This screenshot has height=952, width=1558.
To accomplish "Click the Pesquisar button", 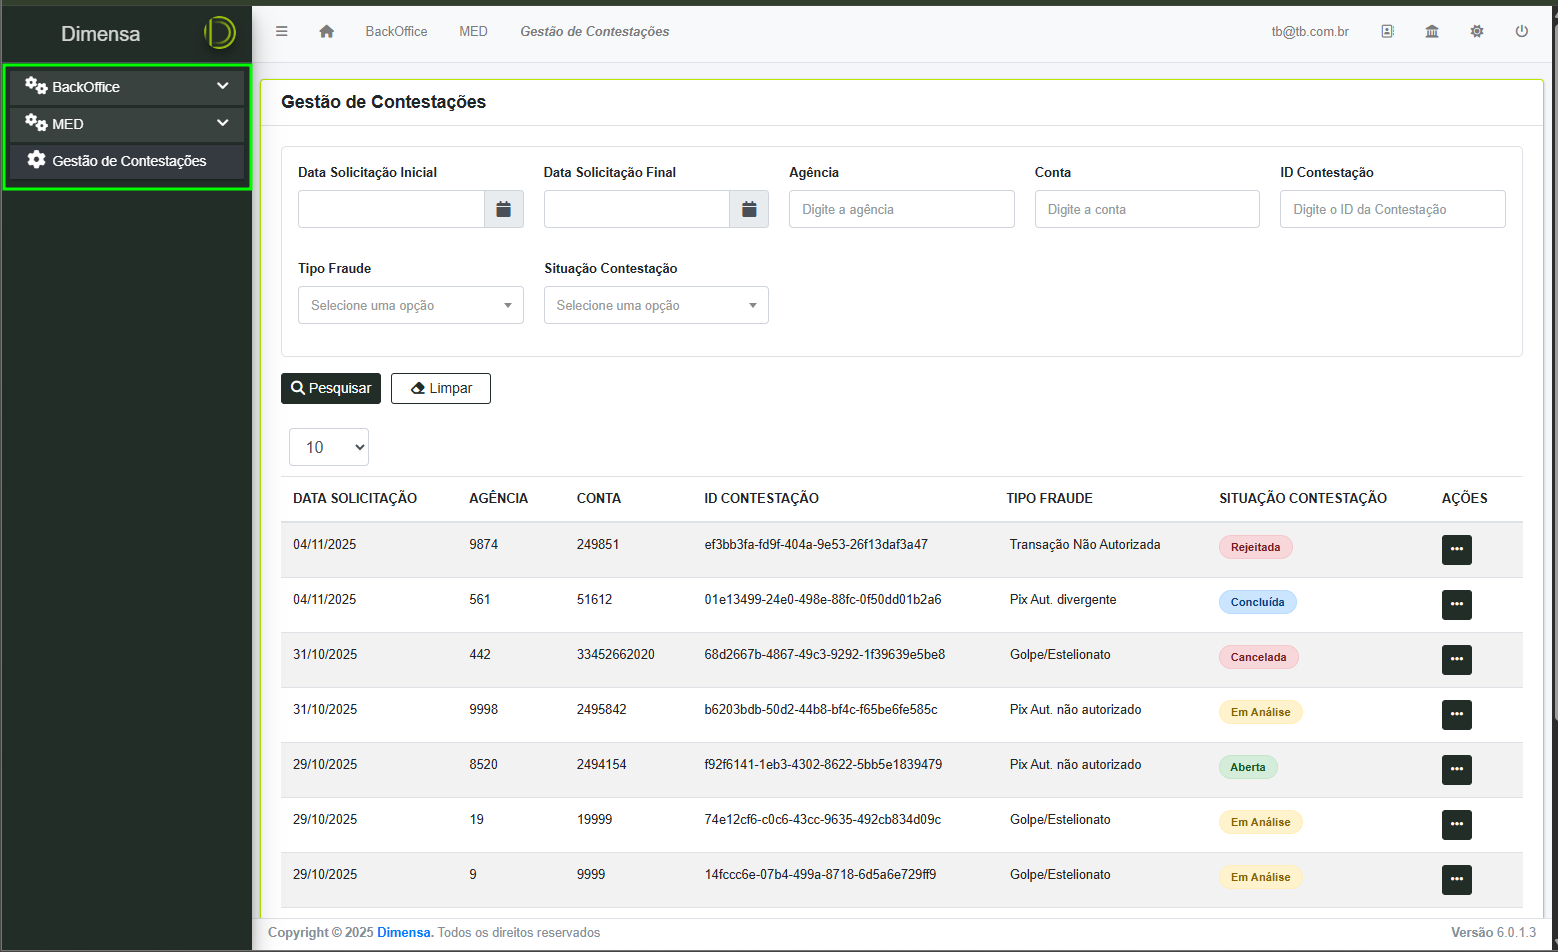I will 331,388.
